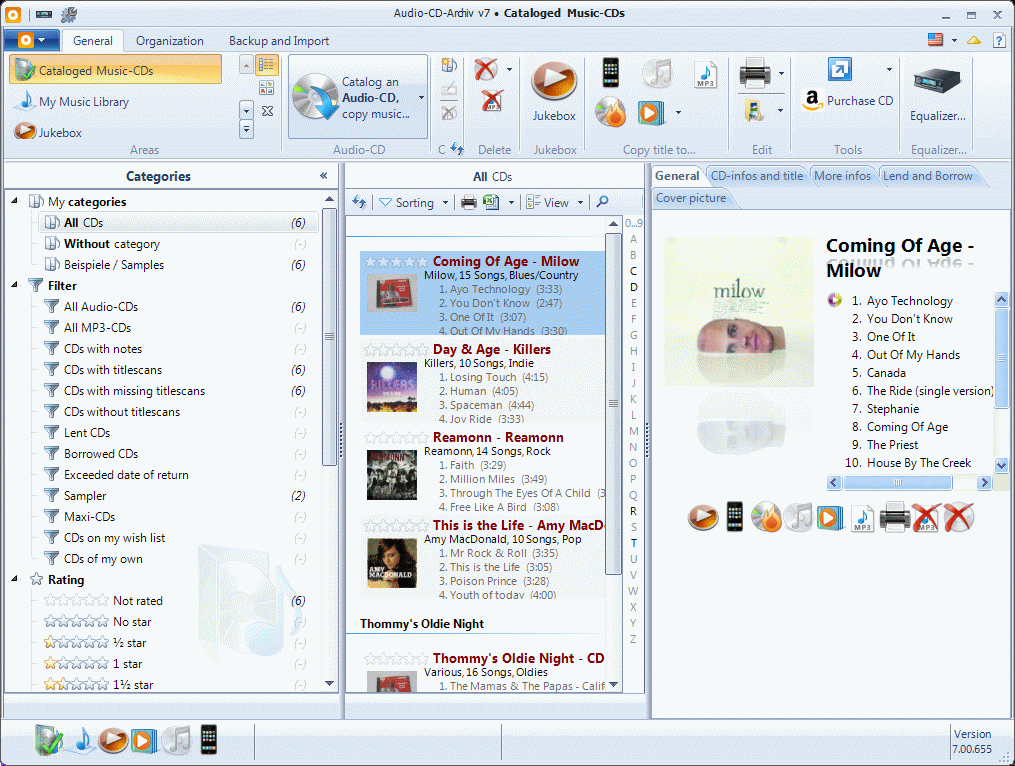1015x766 pixels.
Task: Click the Amazon logo icon
Action: click(812, 100)
